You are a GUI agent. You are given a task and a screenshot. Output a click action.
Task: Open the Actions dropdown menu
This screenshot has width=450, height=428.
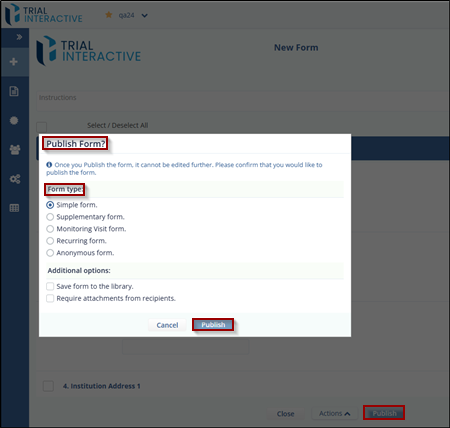(334, 413)
